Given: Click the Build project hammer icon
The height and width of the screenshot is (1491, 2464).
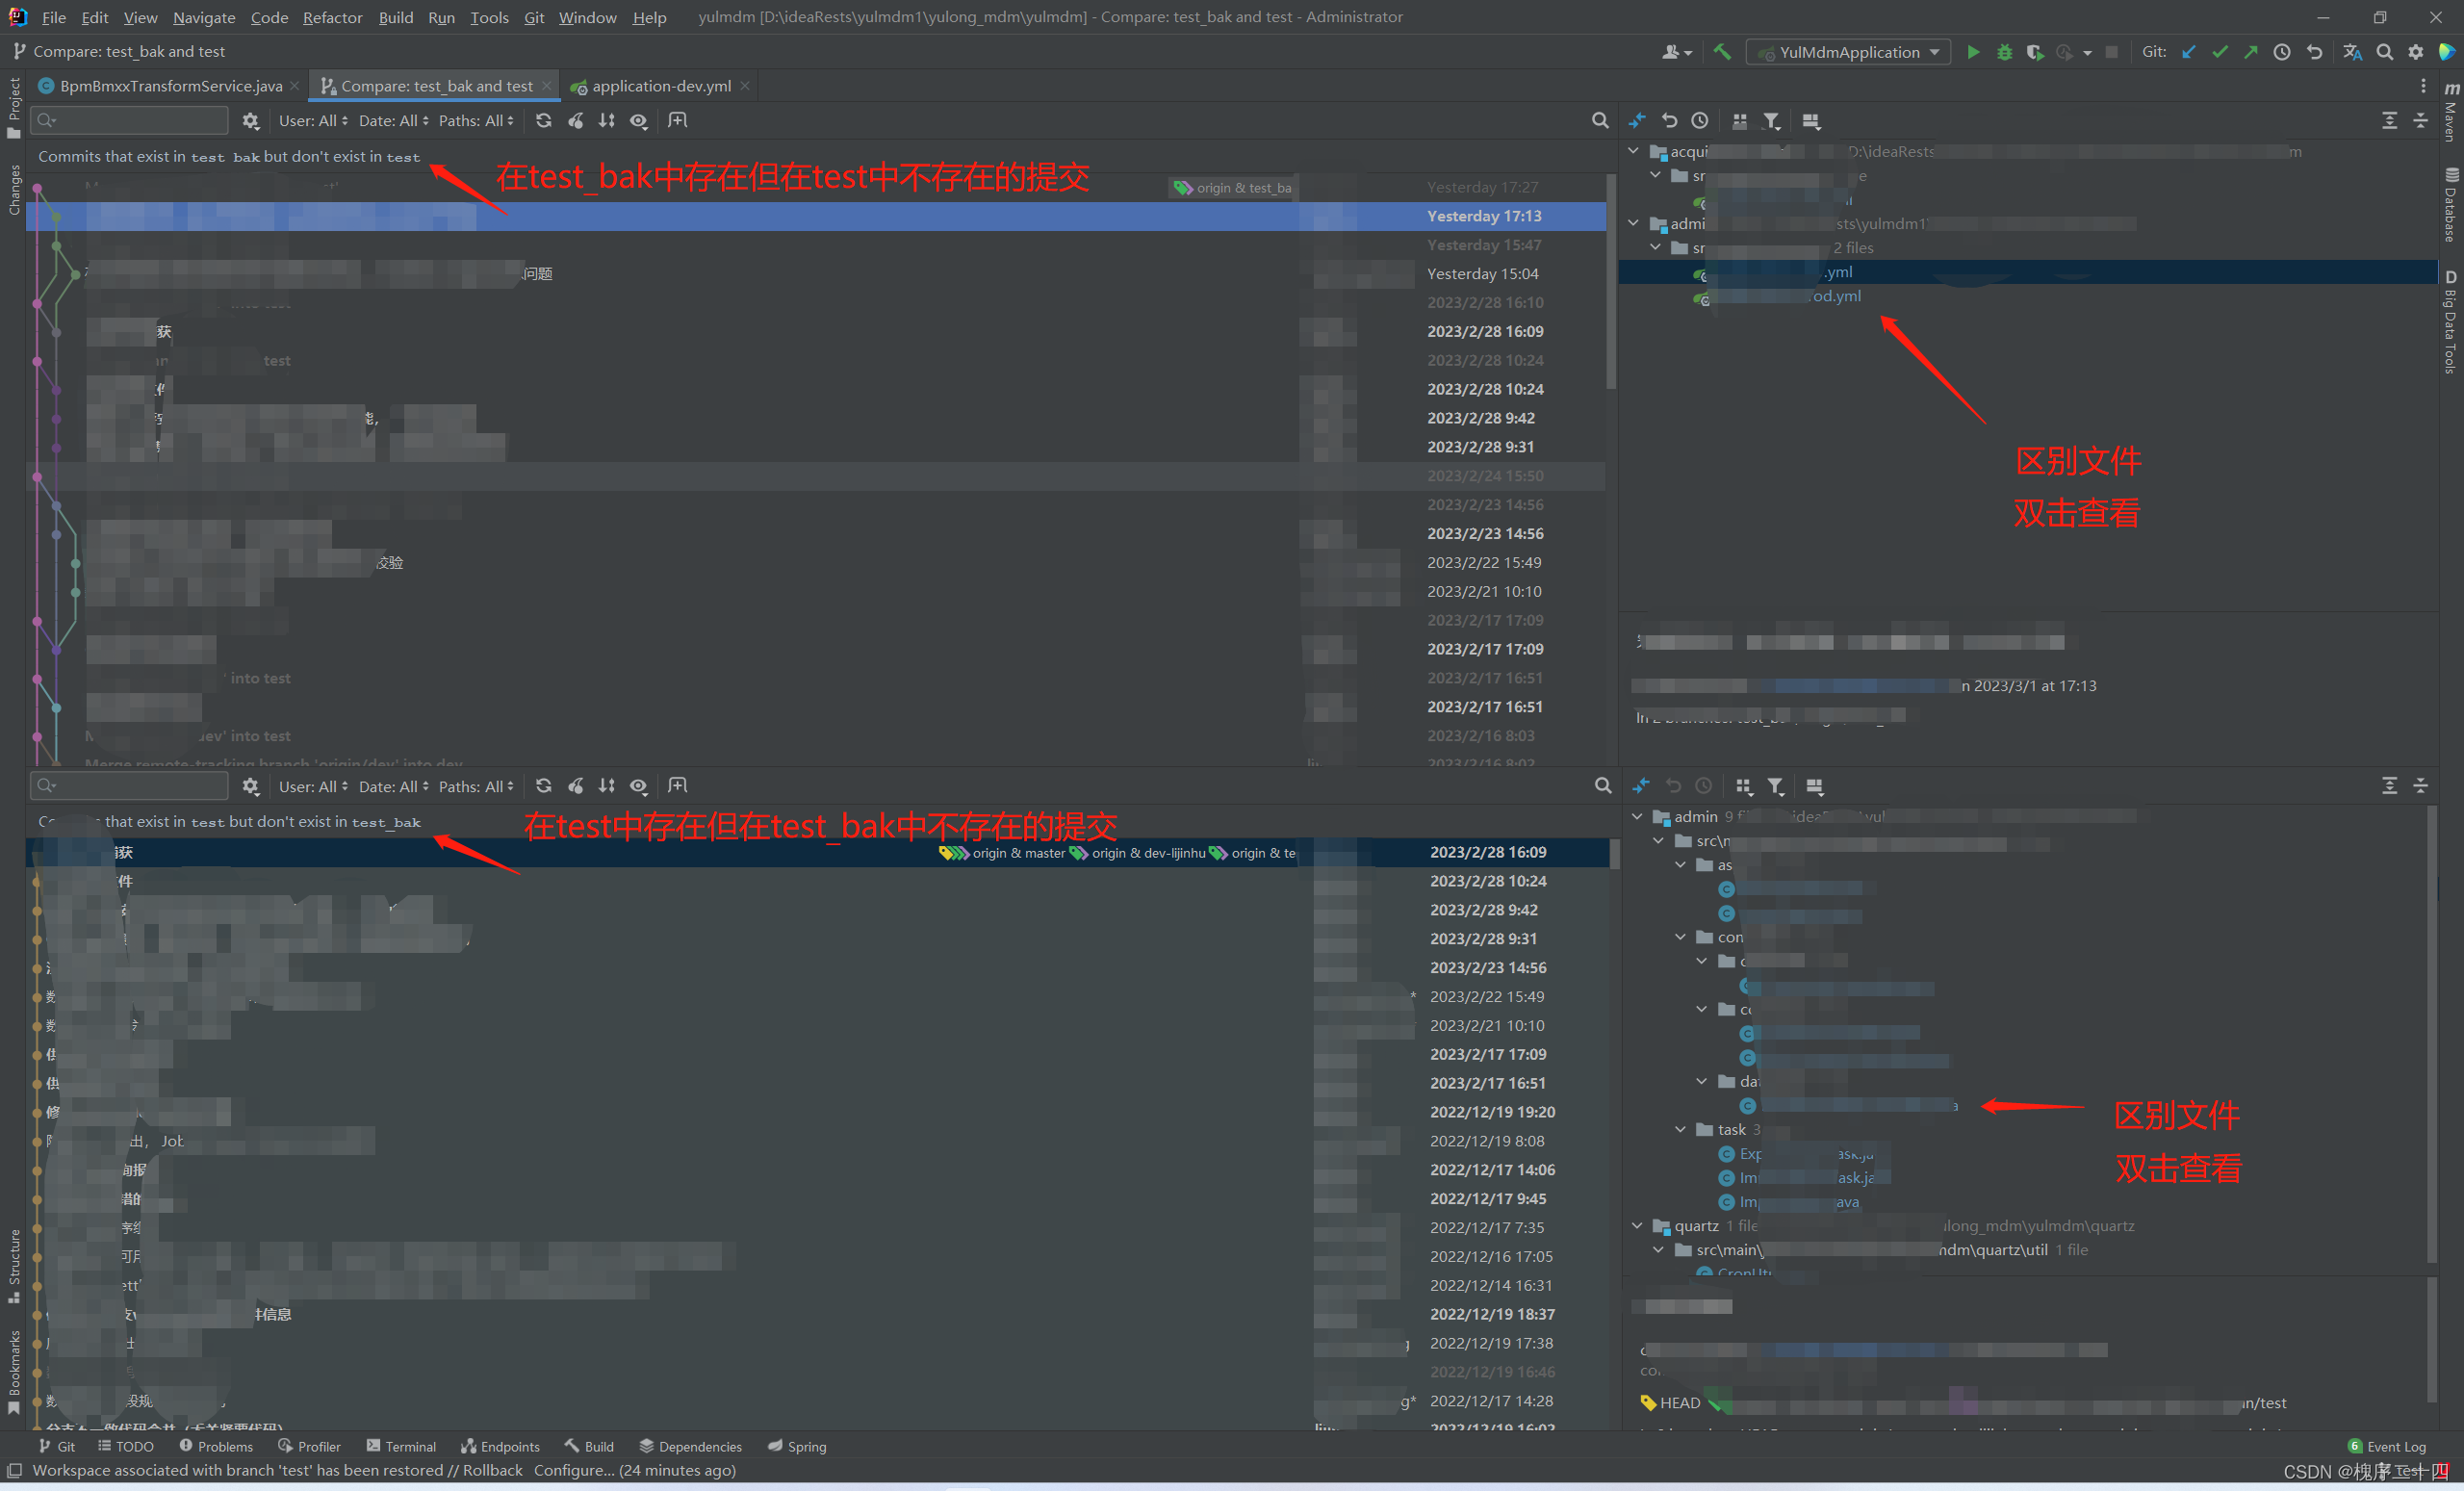Looking at the screenshot, I should pyautogui.click(x=1722, y=52).
